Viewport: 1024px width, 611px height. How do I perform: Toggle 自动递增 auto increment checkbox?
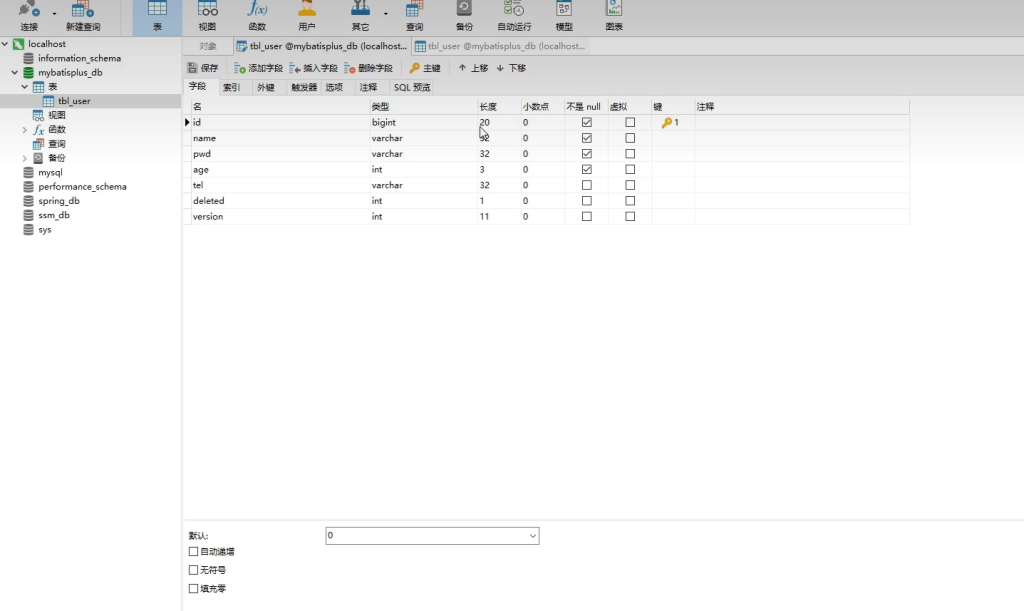click(194, 551)
